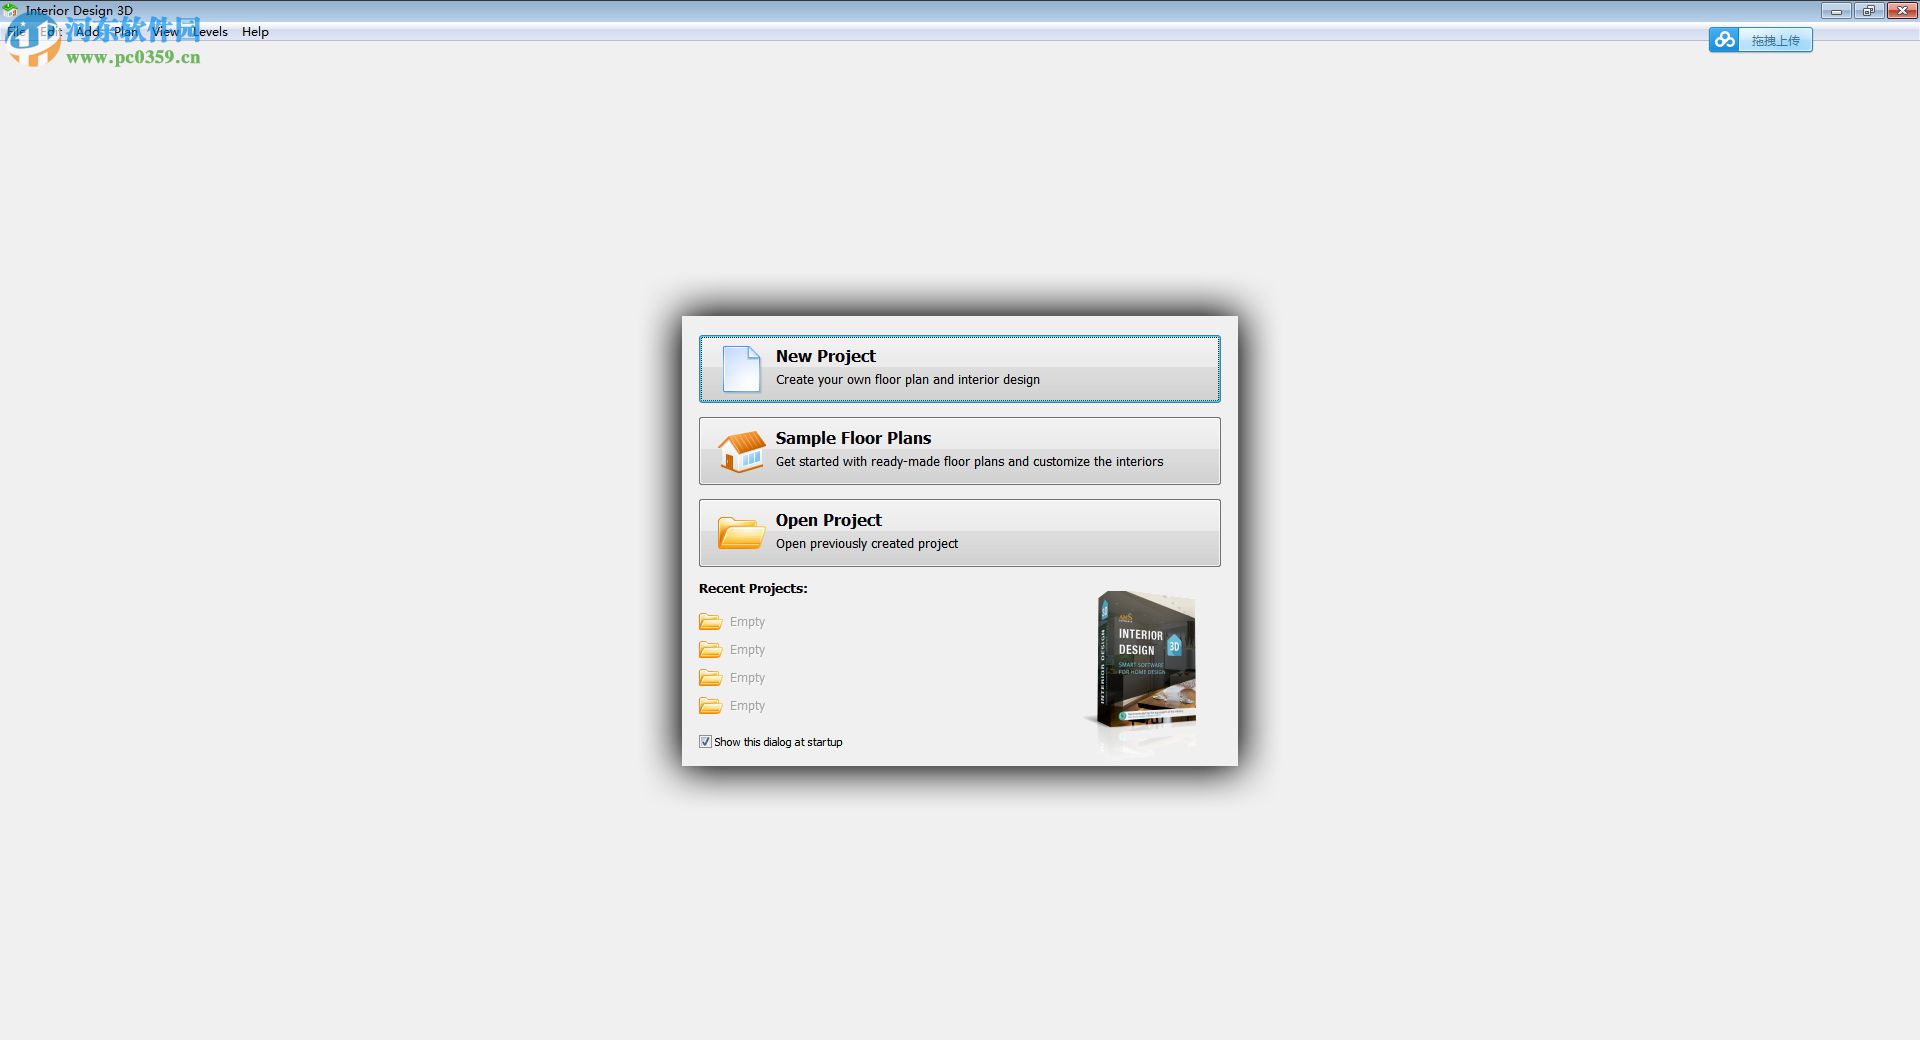Restore down the application window
The image size is (1920, 1040).
tap(1868, 11)
